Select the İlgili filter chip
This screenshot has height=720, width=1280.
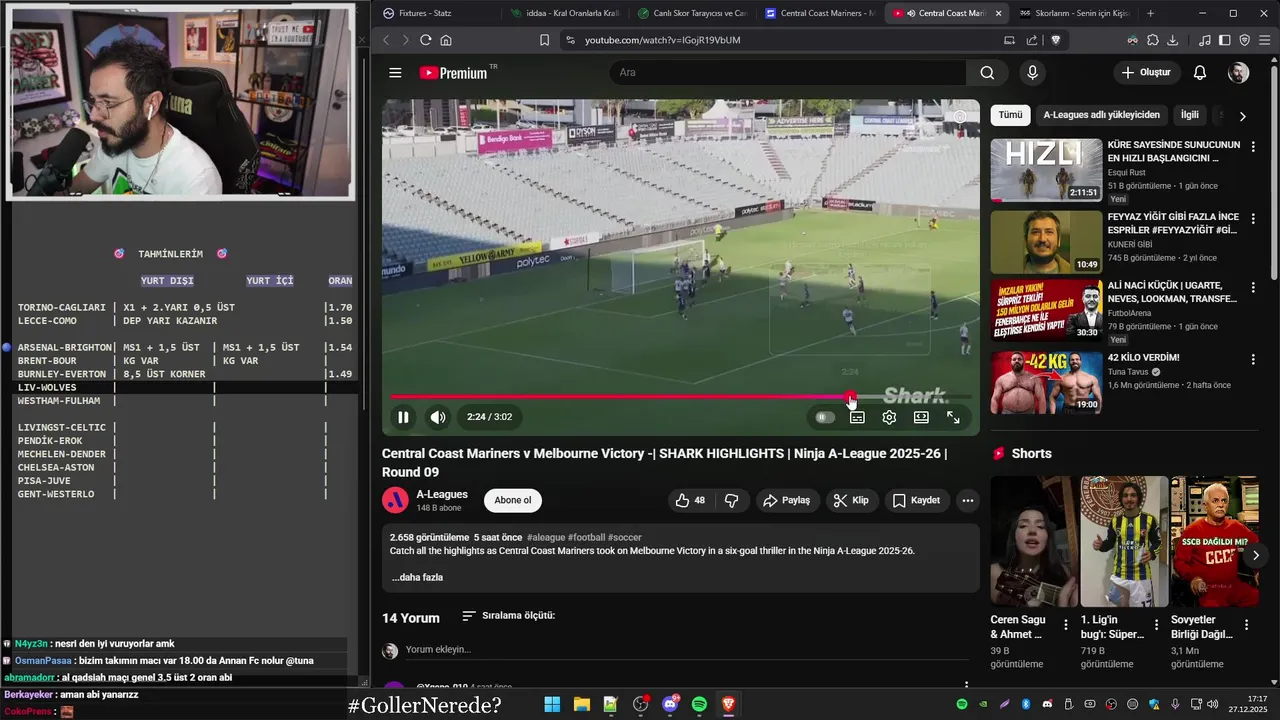point(1189,115)
